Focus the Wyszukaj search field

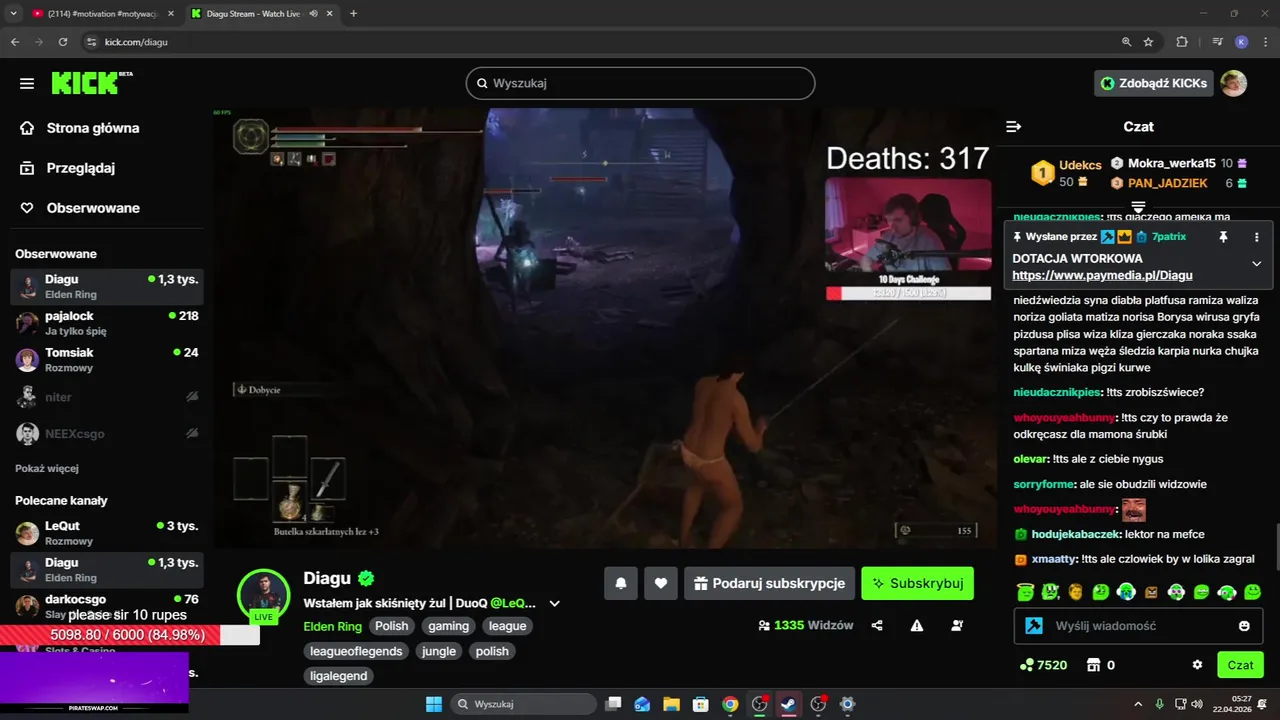[x=640, y=83]
